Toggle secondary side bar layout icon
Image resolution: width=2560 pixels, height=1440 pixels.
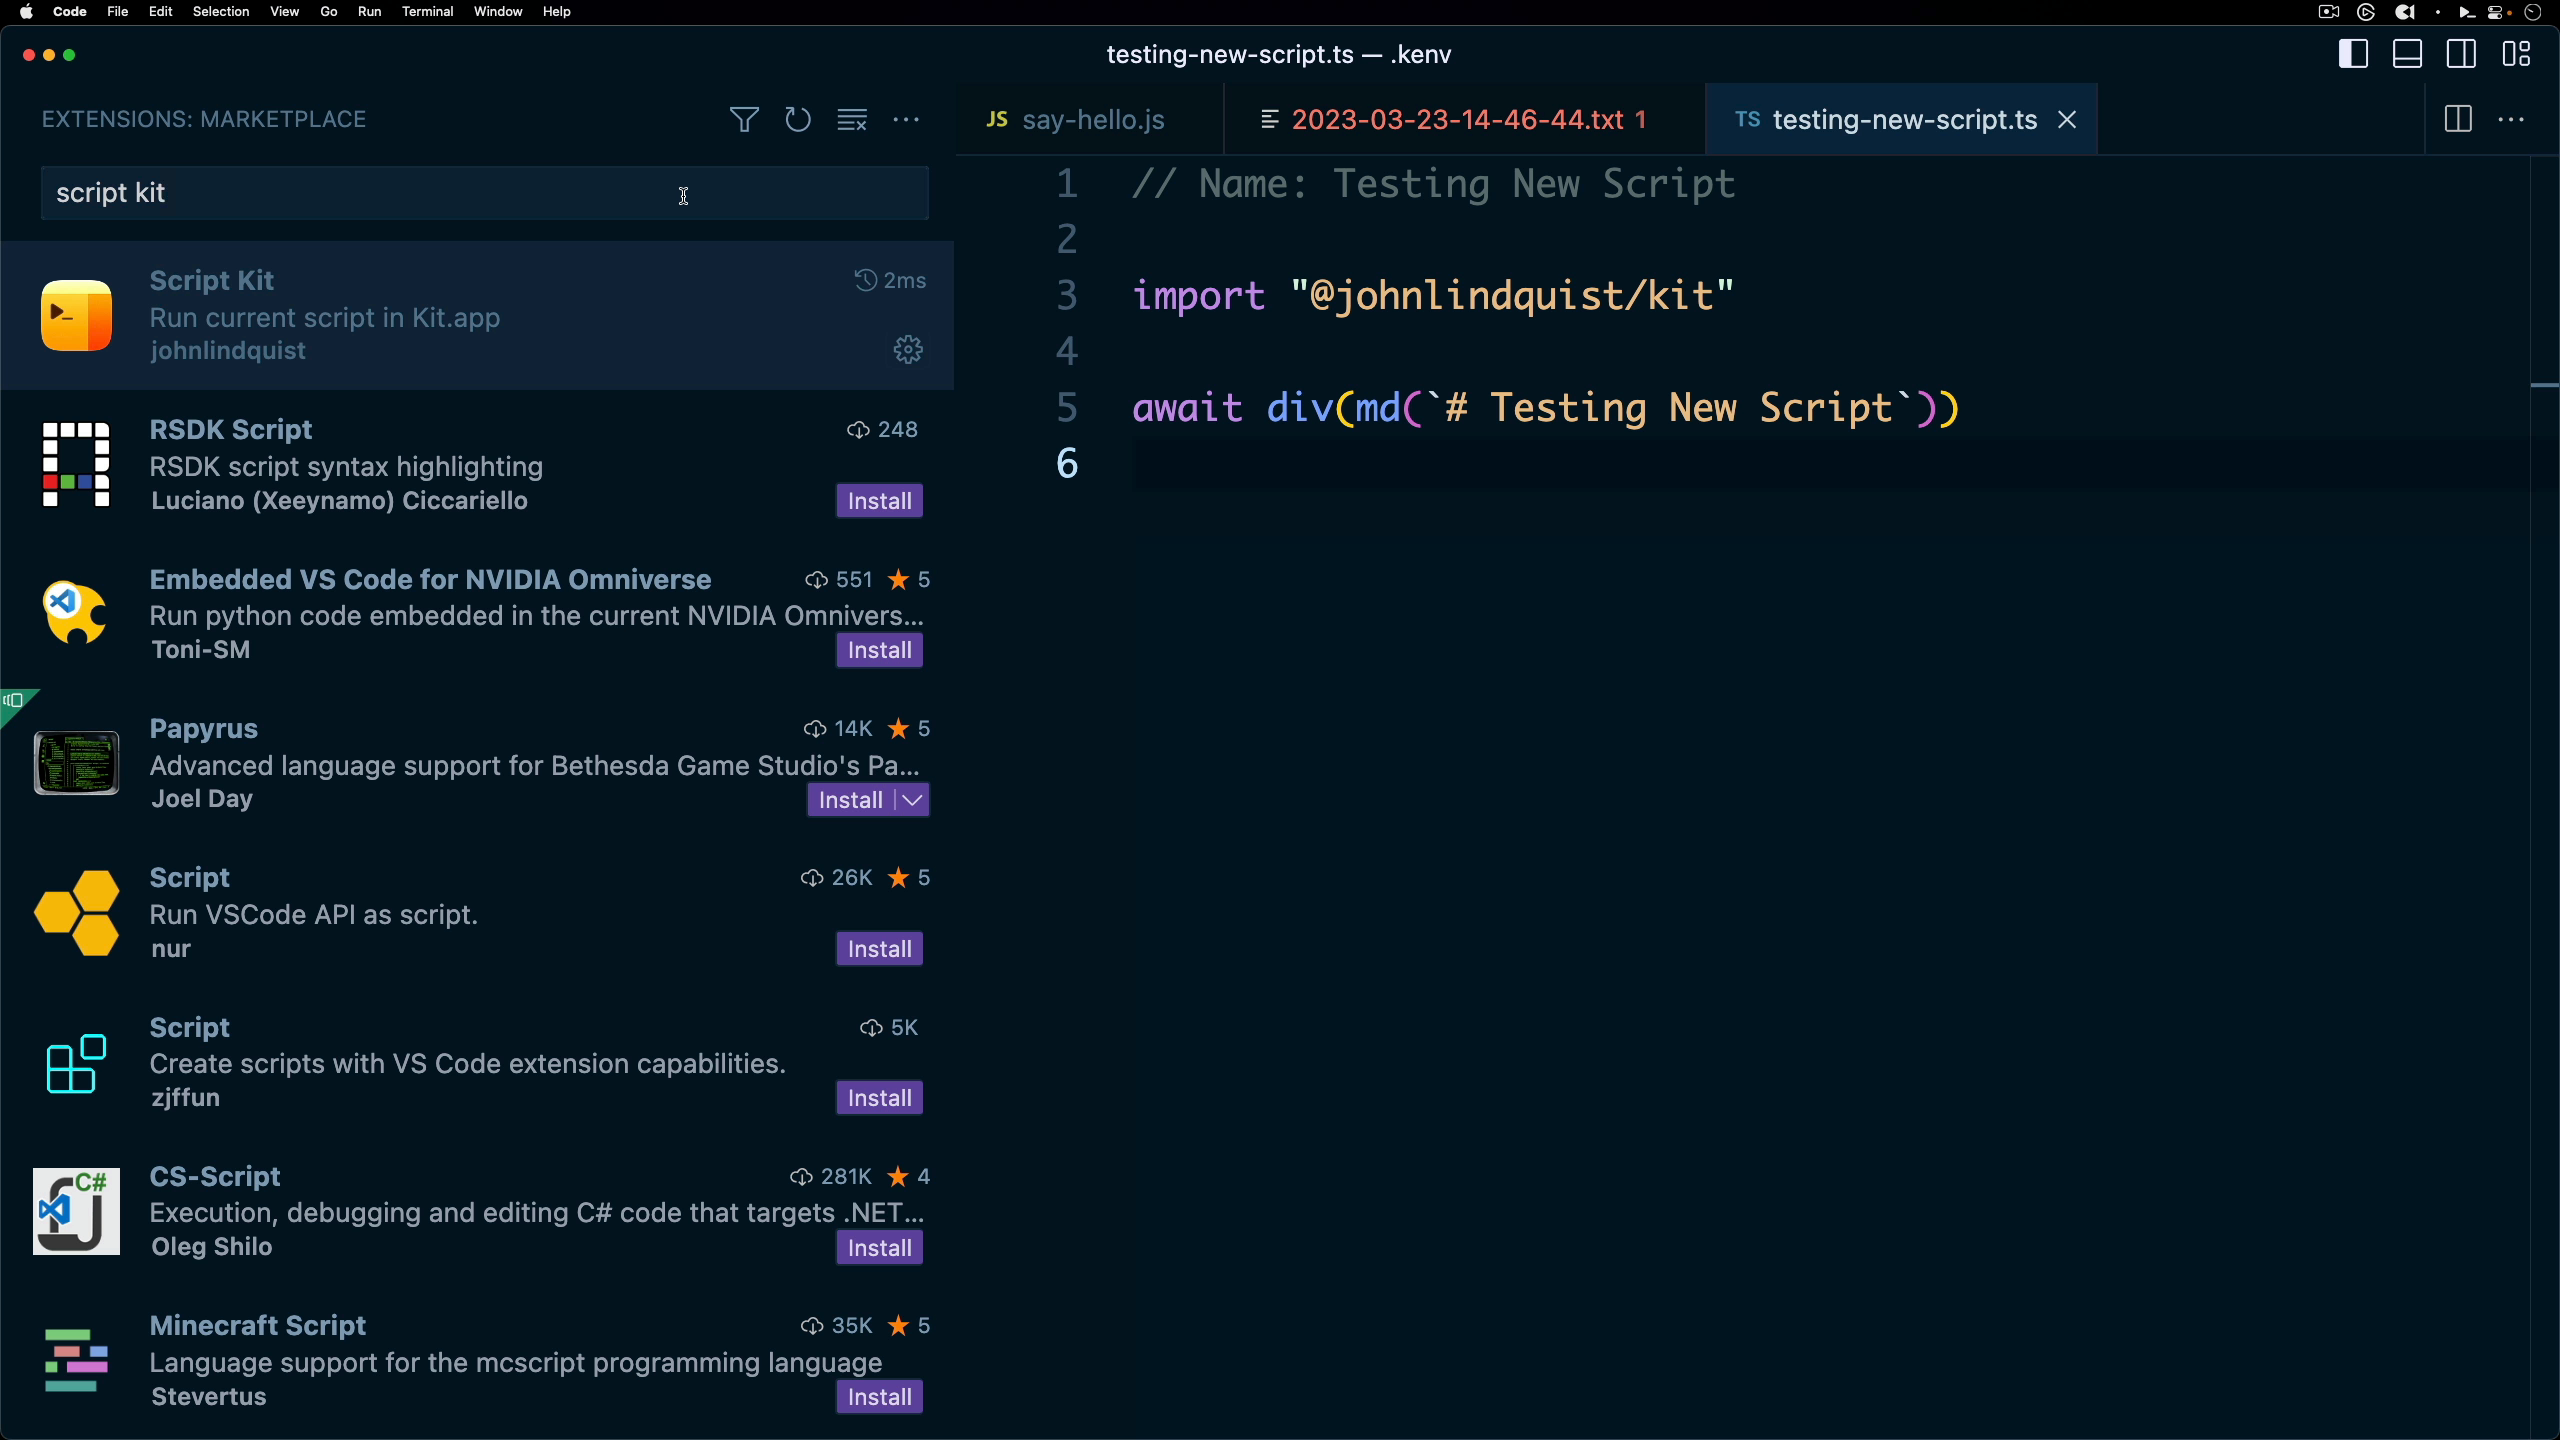click(2461, 54)
